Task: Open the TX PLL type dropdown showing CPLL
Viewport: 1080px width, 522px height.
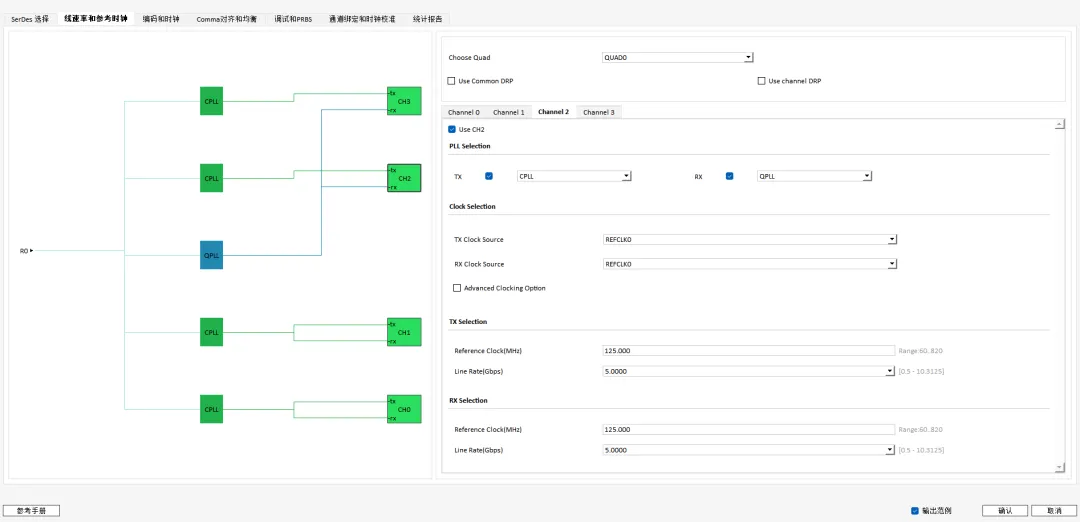Action: [574, 176]
